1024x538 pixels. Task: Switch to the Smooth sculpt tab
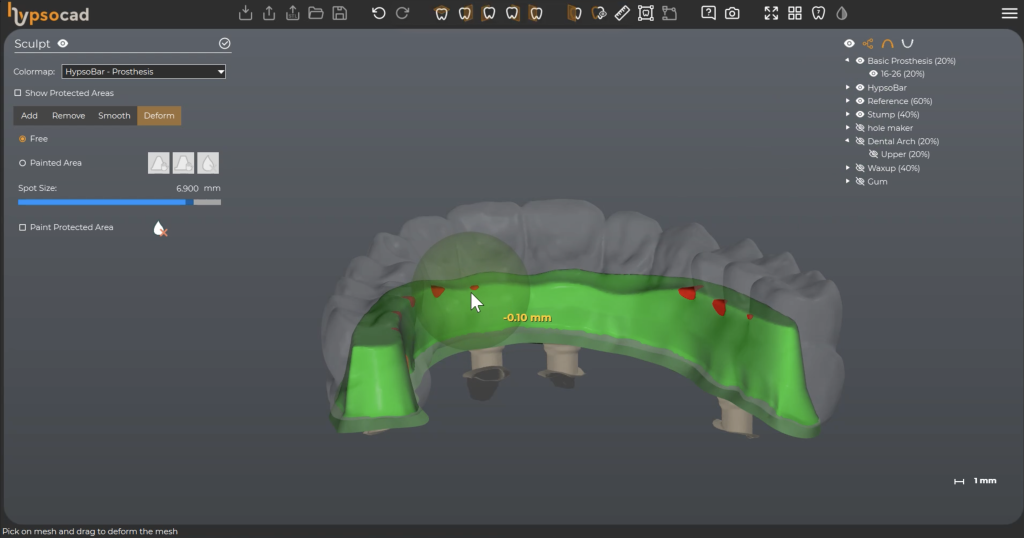114,116
